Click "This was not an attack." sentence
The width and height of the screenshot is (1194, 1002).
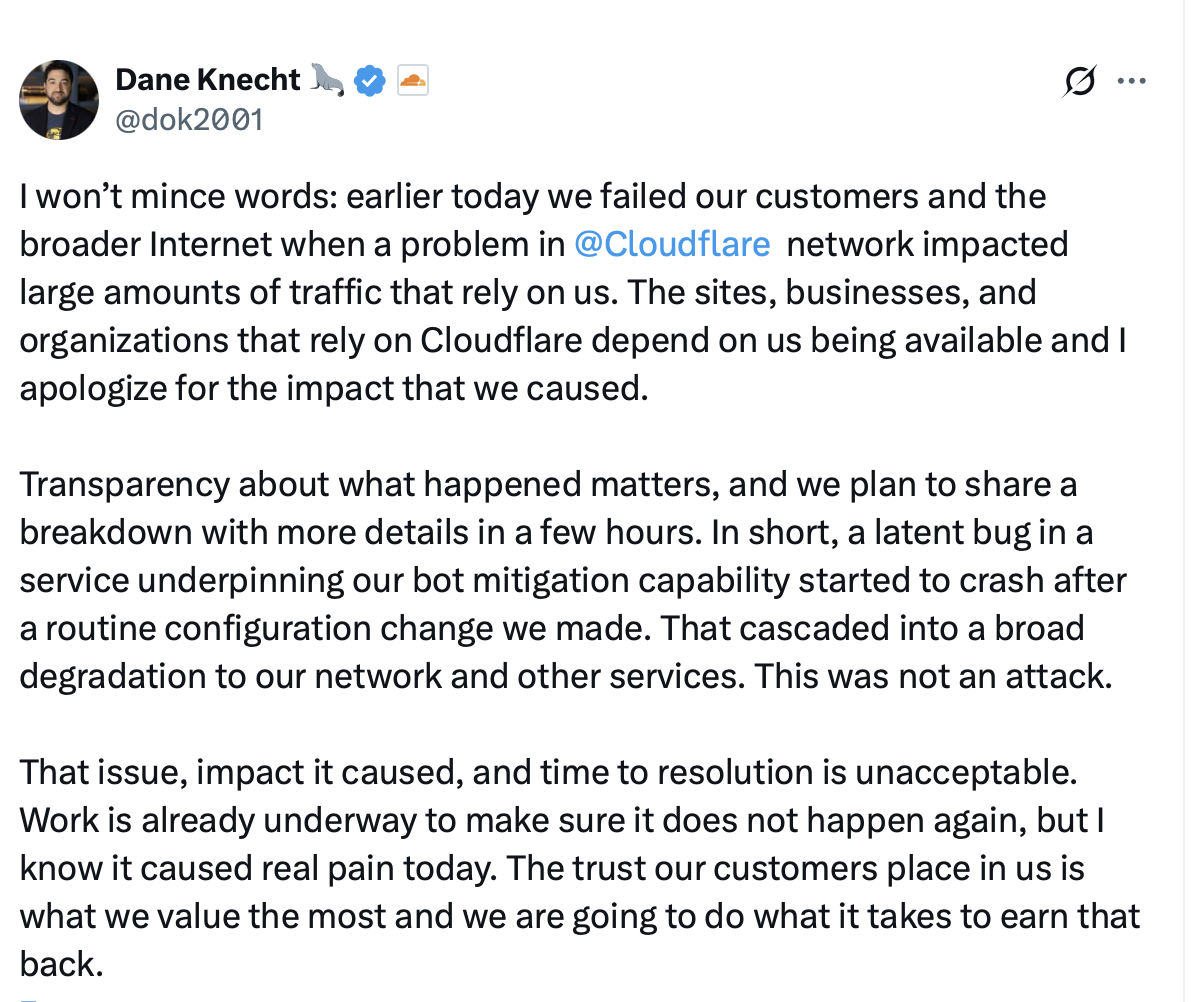pos(932,676)
